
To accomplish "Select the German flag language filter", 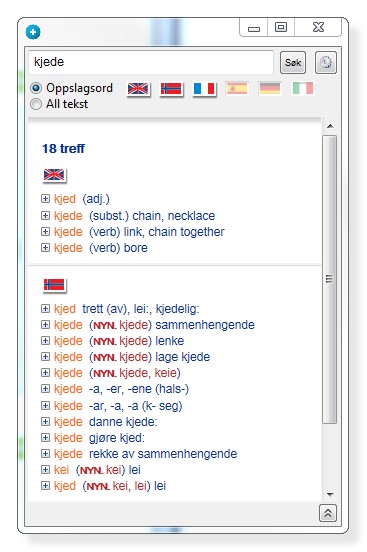I will (x=270, y=89).
